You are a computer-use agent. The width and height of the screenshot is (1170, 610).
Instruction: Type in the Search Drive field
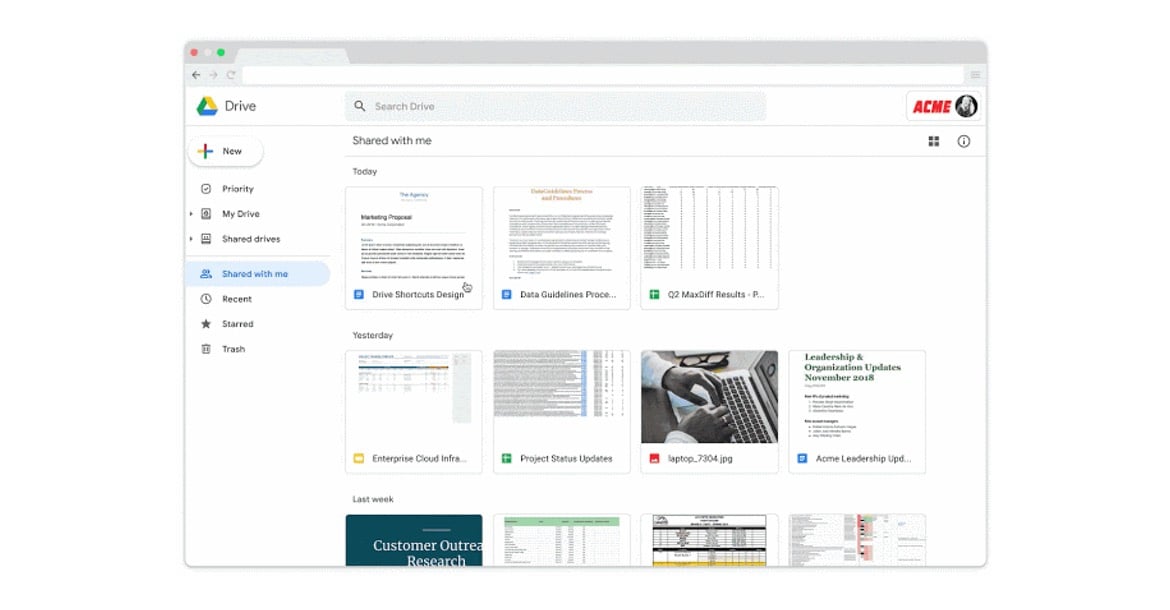(560, 106)
